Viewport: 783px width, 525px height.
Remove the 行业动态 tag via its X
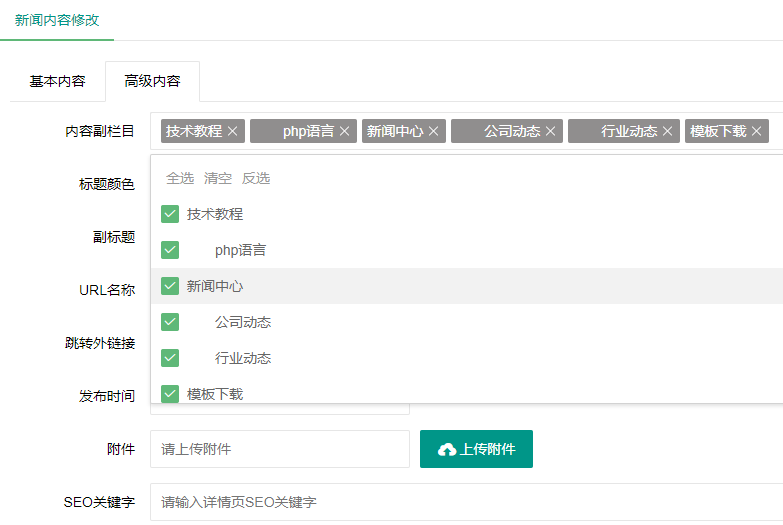coord(668,131)
